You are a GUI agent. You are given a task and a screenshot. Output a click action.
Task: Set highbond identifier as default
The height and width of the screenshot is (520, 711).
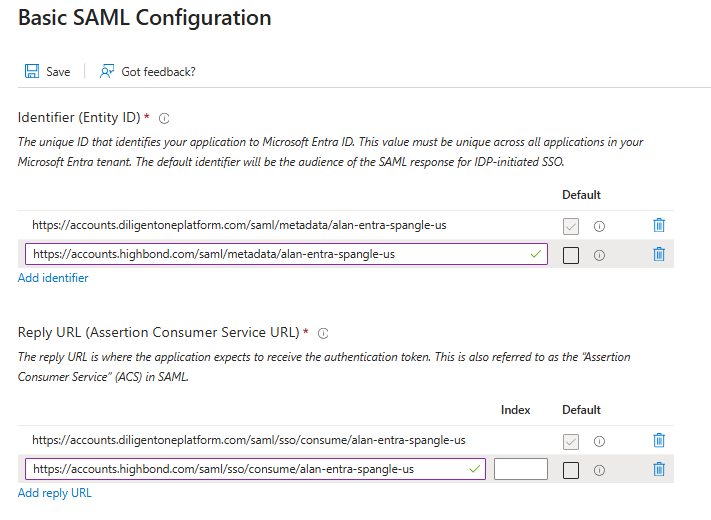(x=571, y=255)
